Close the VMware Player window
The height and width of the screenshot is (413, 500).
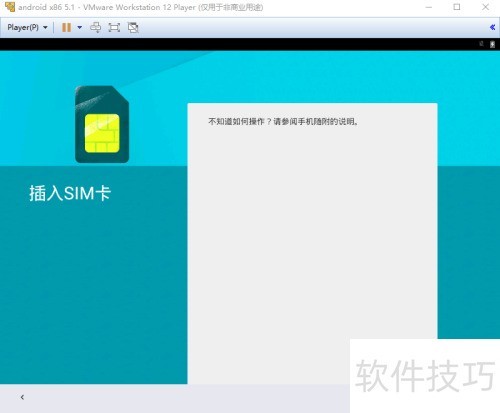pos(486,7)
